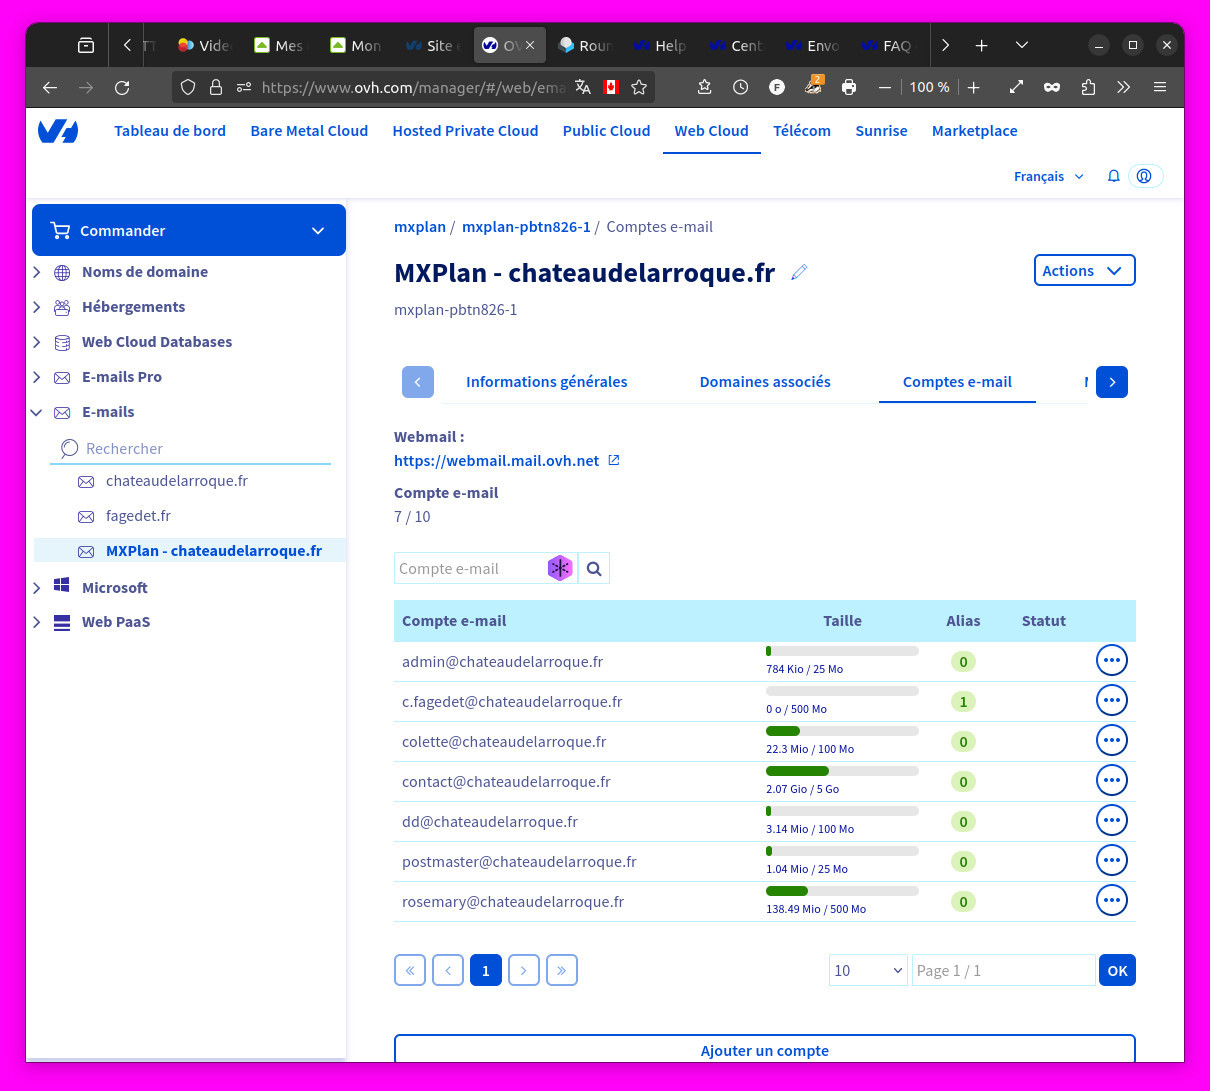
Task: Expand E-mails Pro section
Action: pos(37,377)
